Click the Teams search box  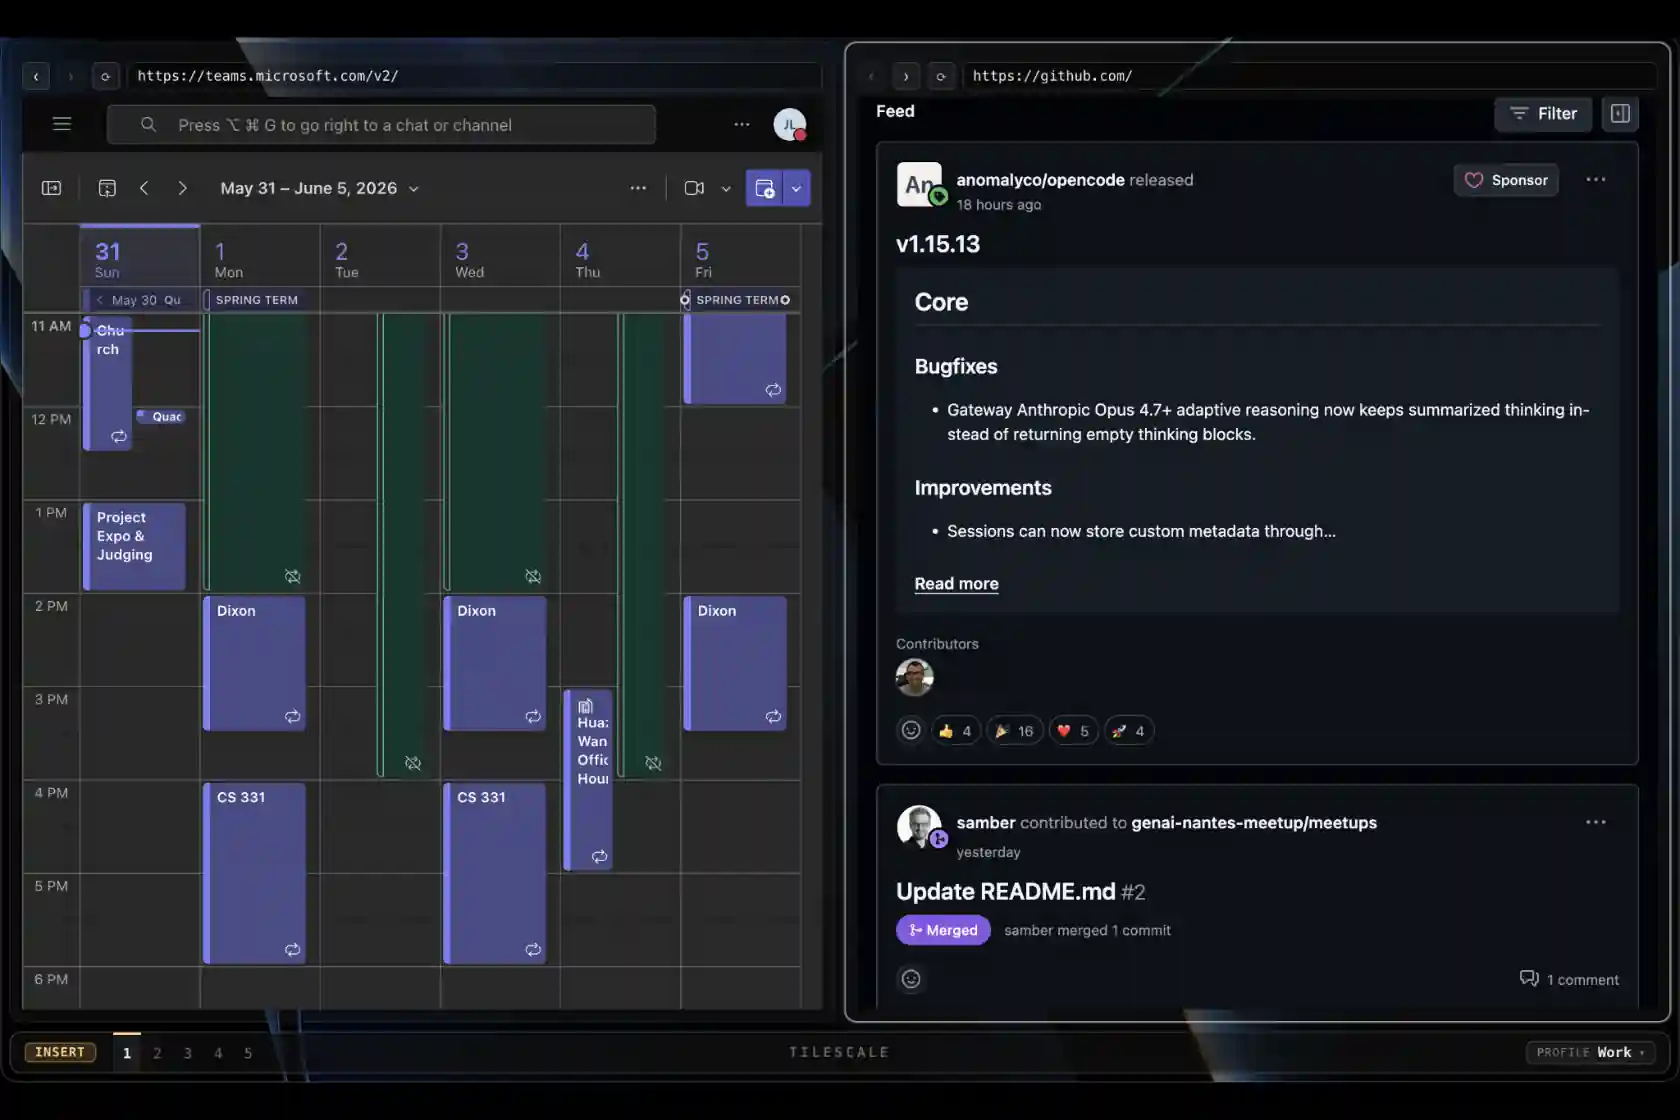[x=381, y=125]
